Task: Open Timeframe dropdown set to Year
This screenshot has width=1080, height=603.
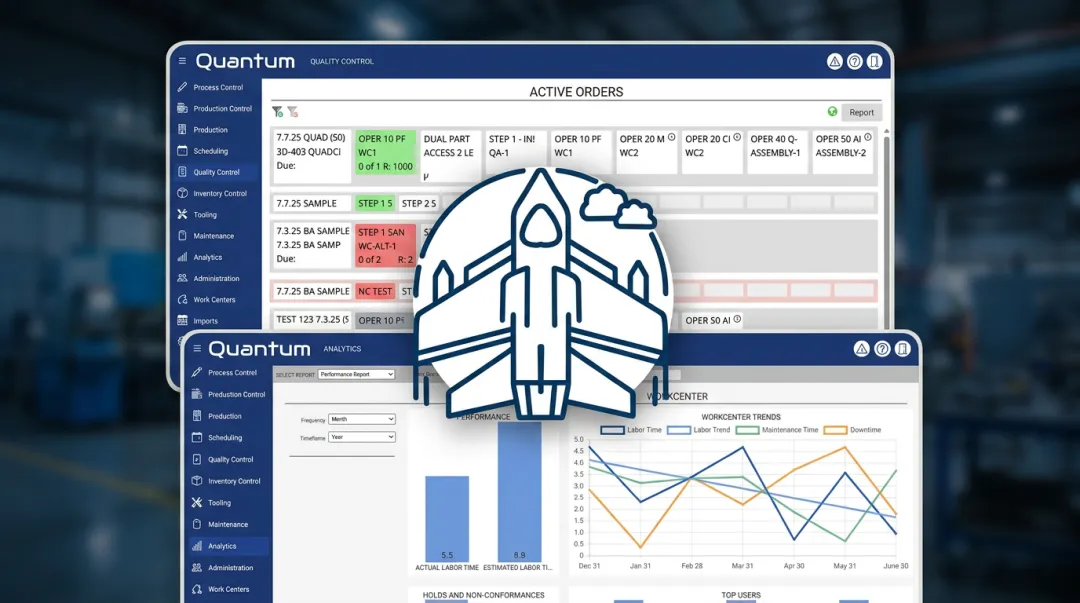Action: click(362, 437)
